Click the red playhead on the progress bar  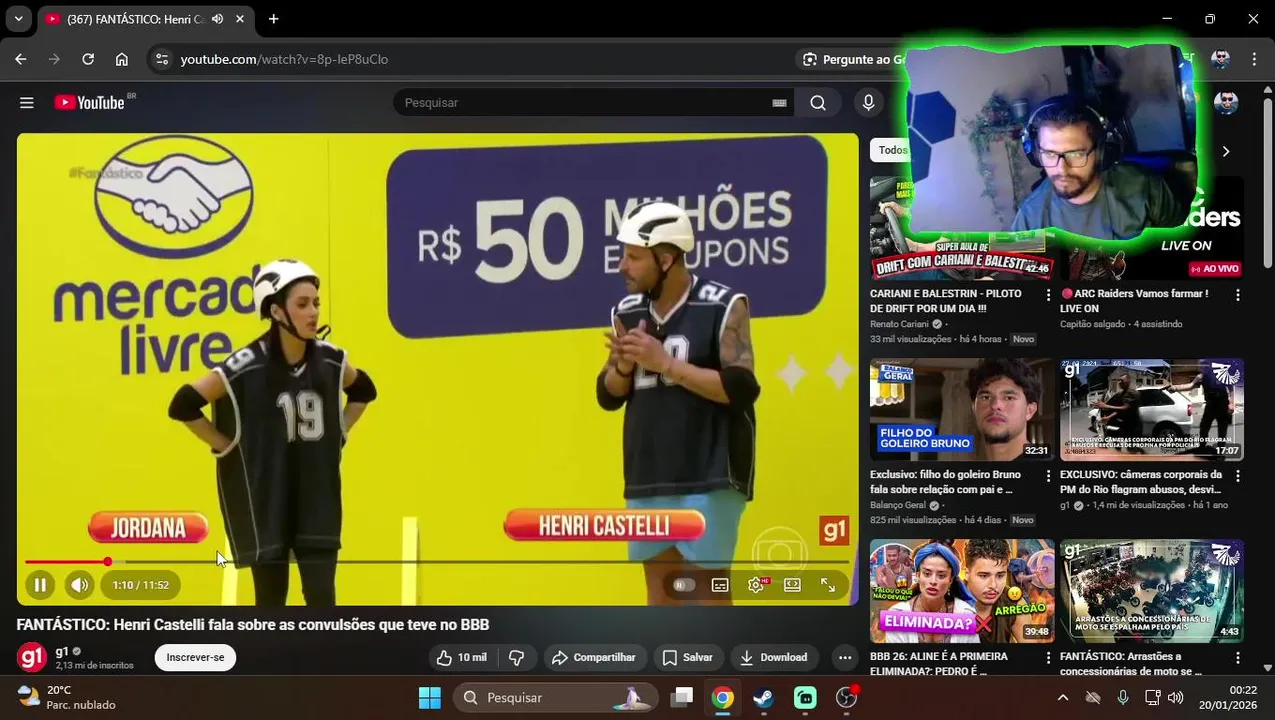tap(107, 562)
